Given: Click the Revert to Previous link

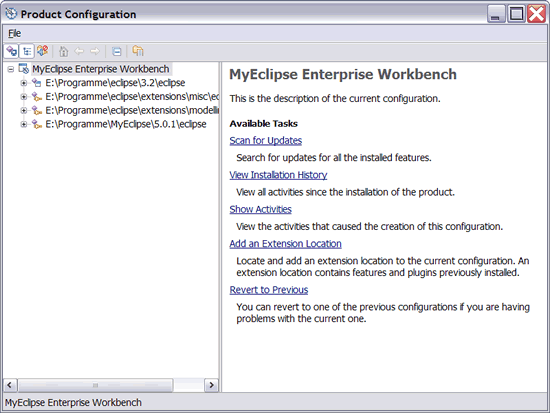Looking at the screenshot, I should 269,290.
